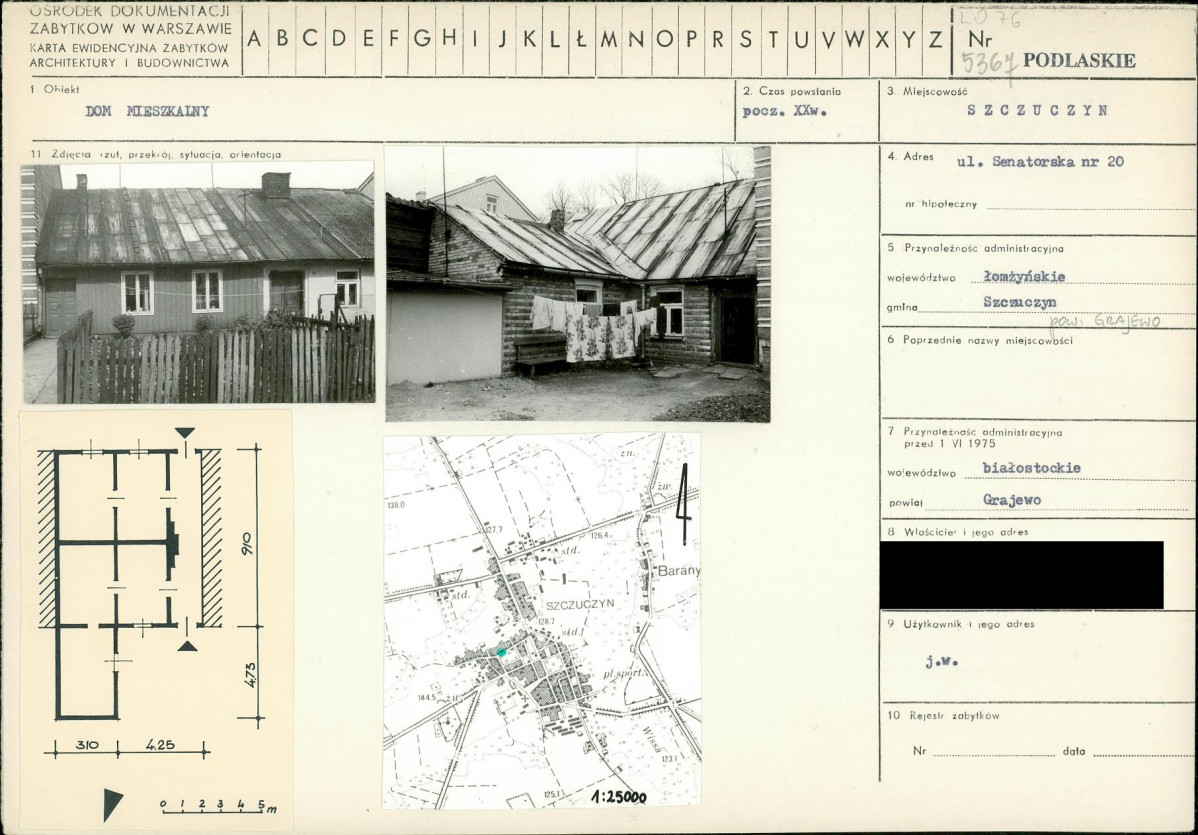The image size is (1198, 835).
Task: Click the top entrance triangle on floor plan
Action: [x=185, y=433]
